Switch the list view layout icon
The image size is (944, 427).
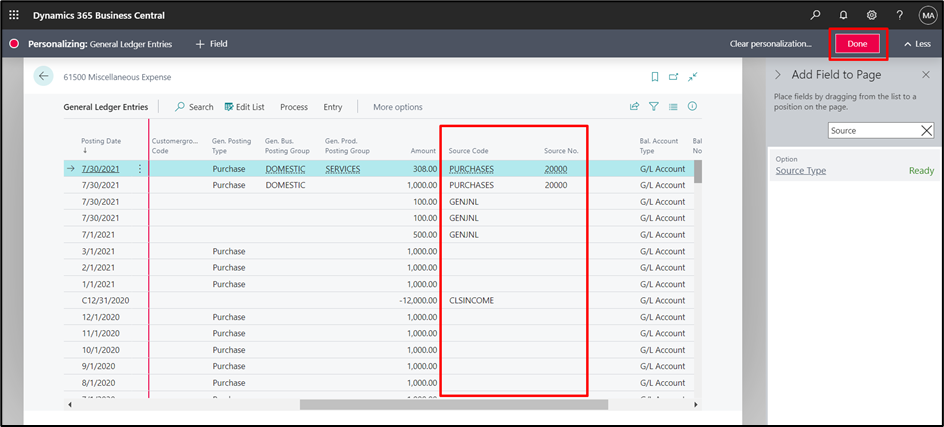pos(673,107)
